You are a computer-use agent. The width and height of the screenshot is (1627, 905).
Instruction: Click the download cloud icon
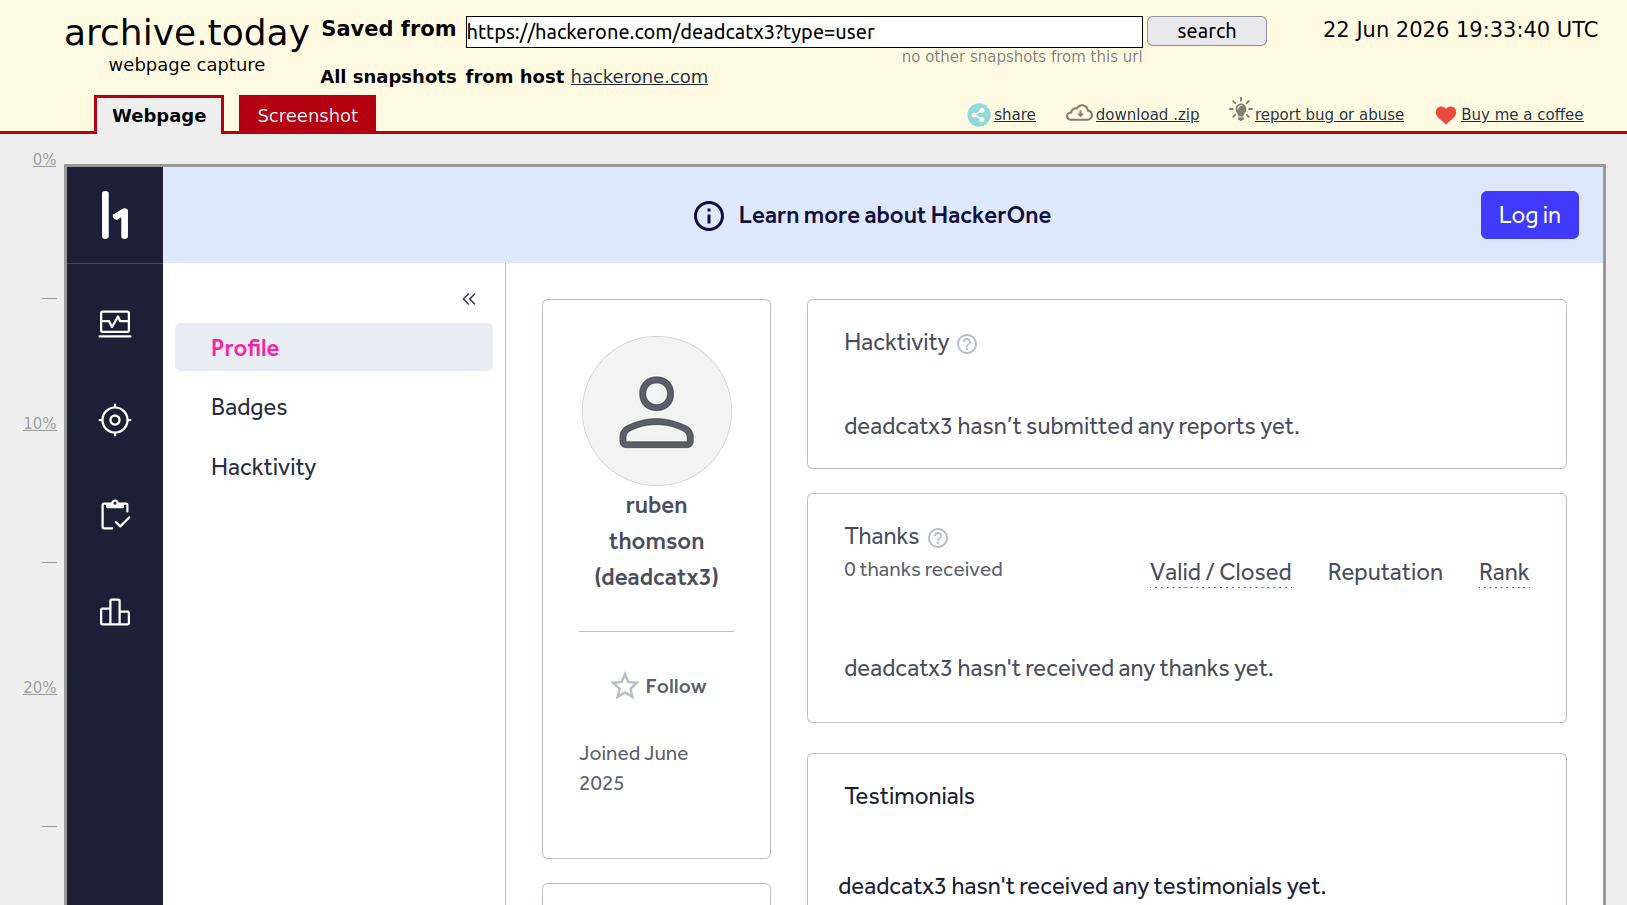(x=1079, y=113)
